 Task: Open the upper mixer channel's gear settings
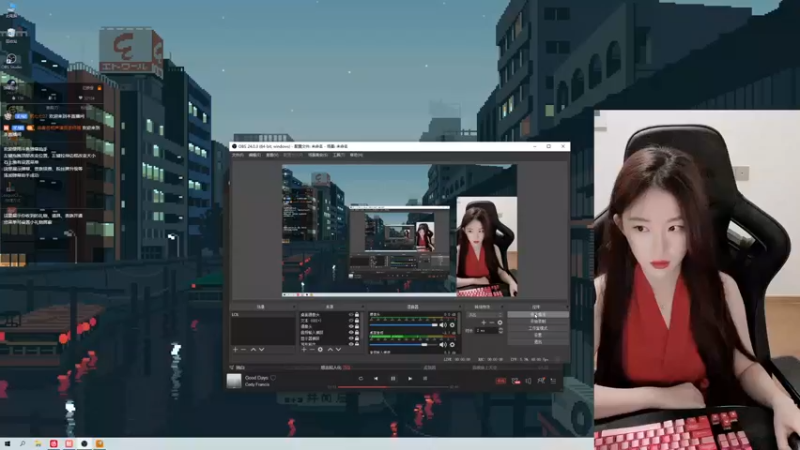452,325
